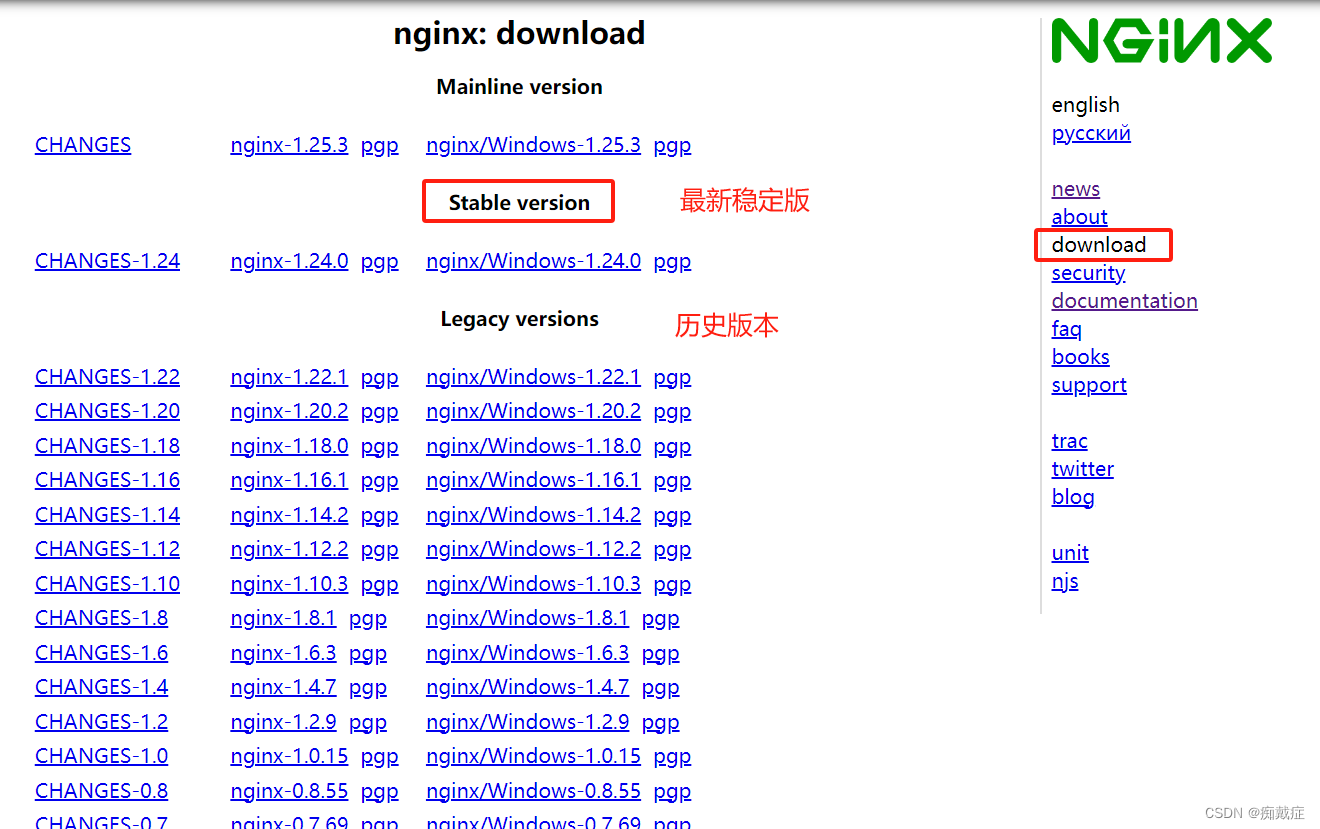This screenshot has width=1320, height=829.
Task: Open the CHANGES-1.10 link
Action: tap(108, 584)
